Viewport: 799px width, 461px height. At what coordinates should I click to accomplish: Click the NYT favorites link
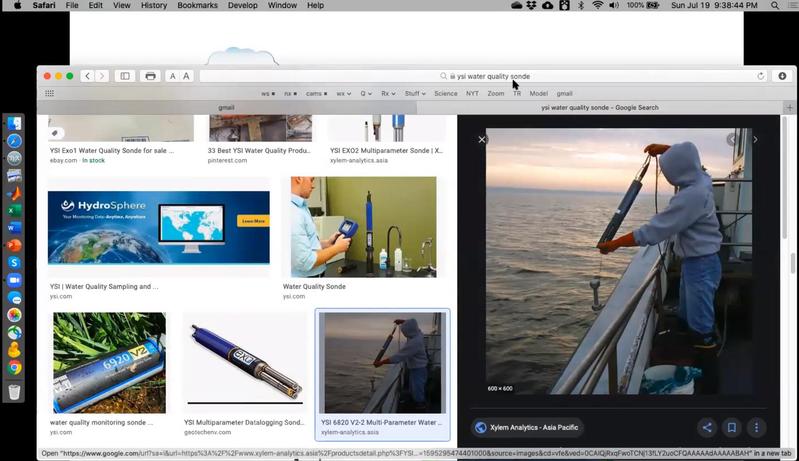472,93
